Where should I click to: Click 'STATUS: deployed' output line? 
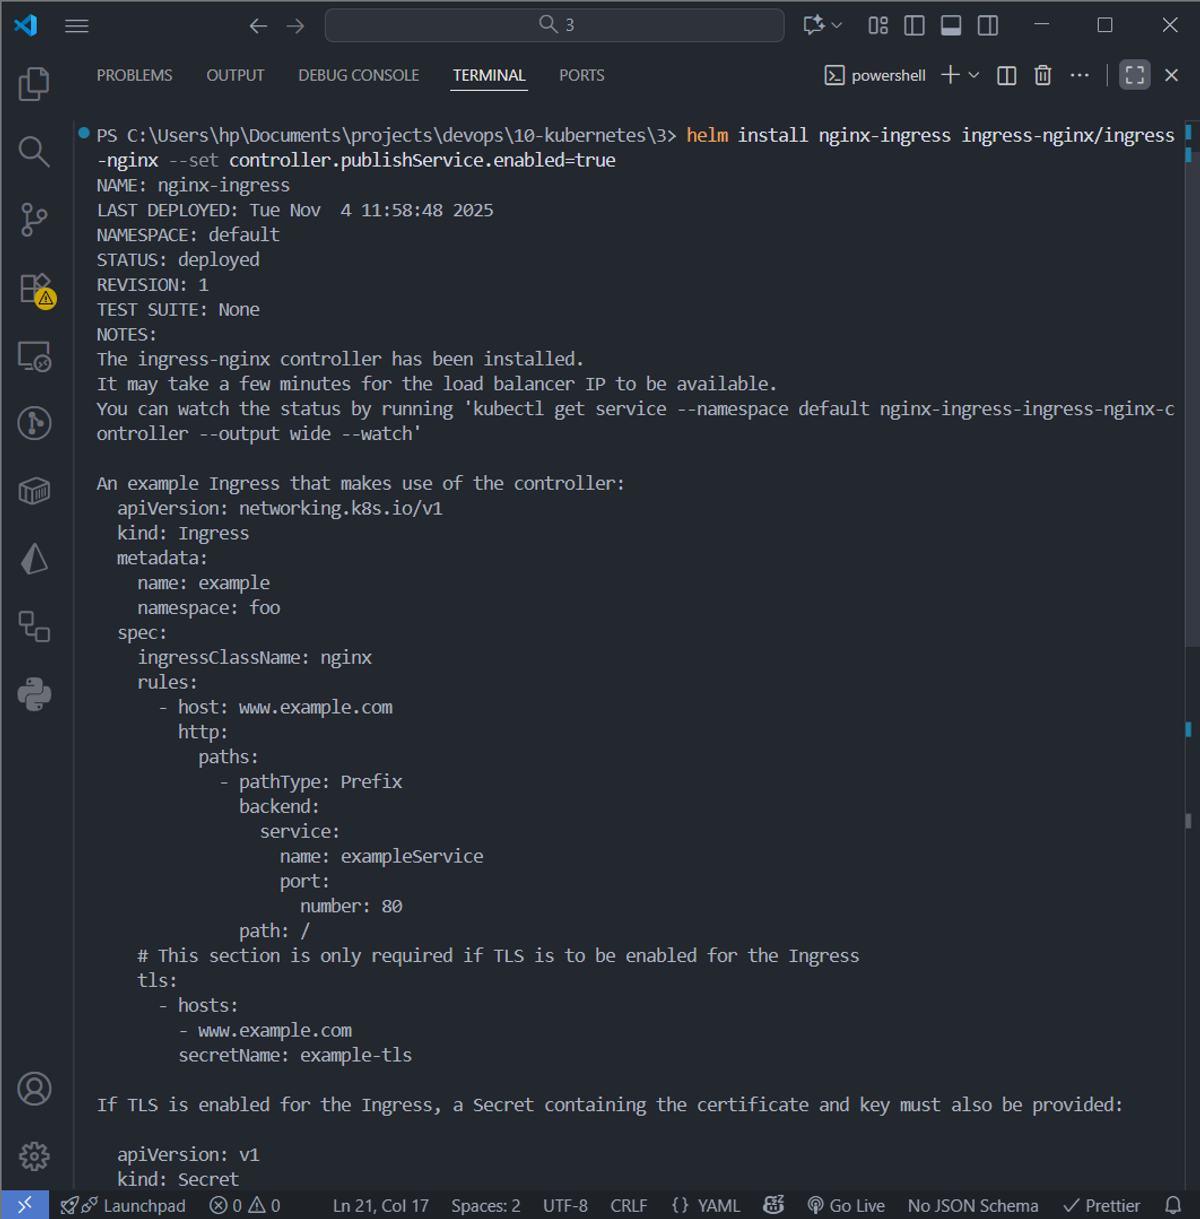(178, 260)
